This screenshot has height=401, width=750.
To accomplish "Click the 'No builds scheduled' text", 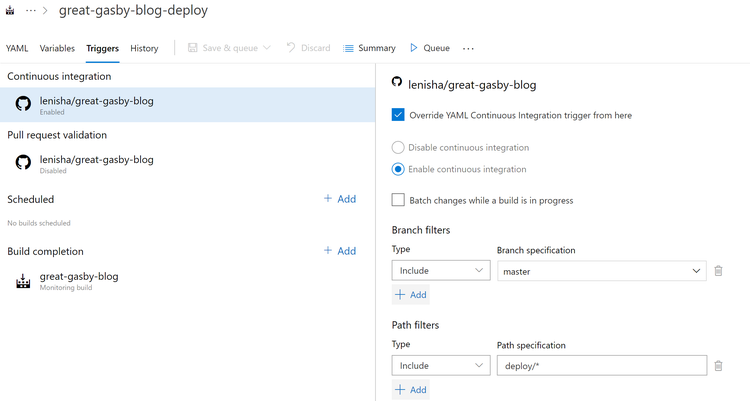I will coord(39,223).
